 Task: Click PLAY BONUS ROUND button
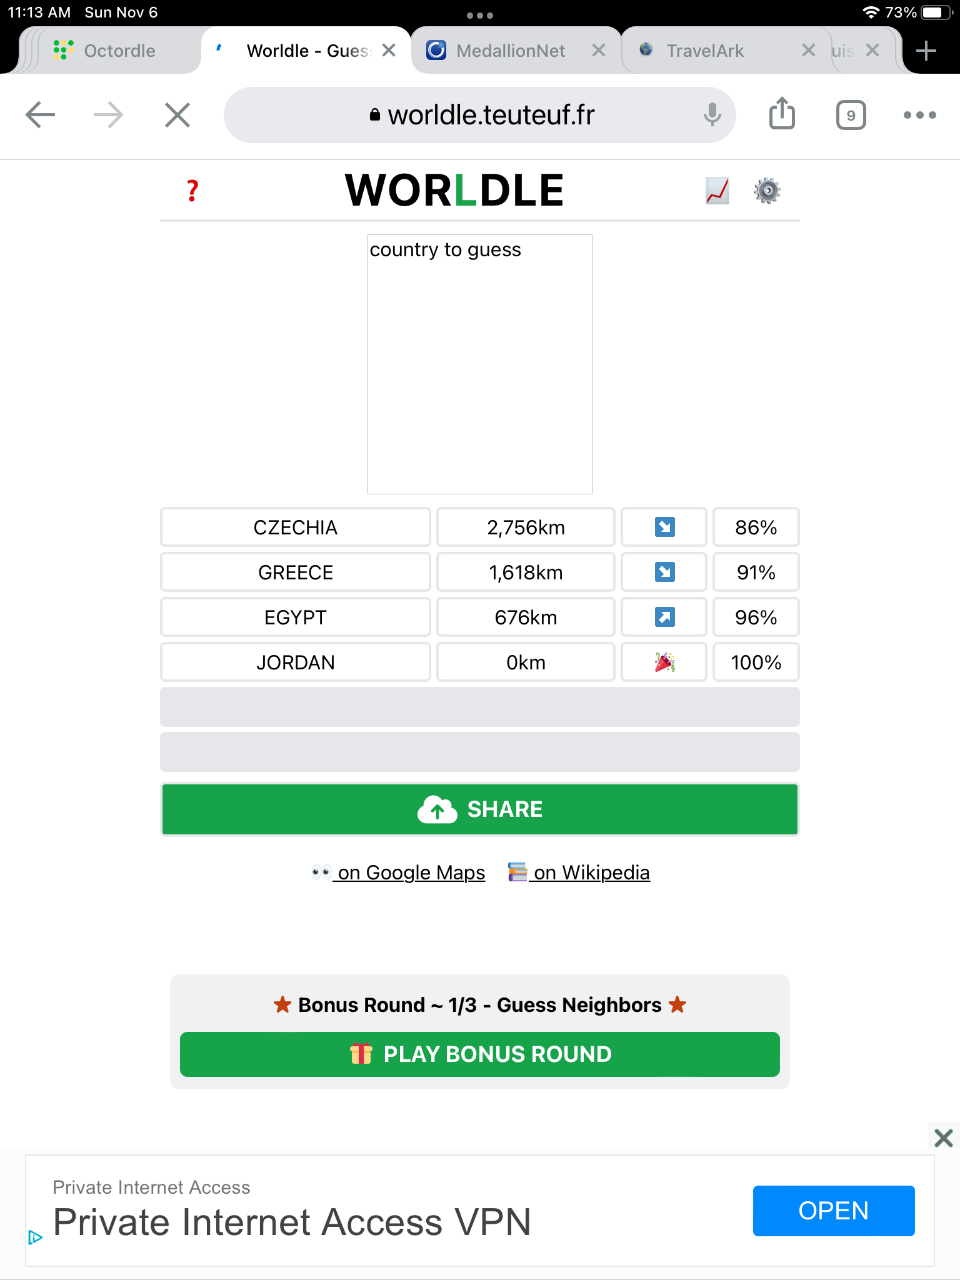click(x=480, y=1054)
